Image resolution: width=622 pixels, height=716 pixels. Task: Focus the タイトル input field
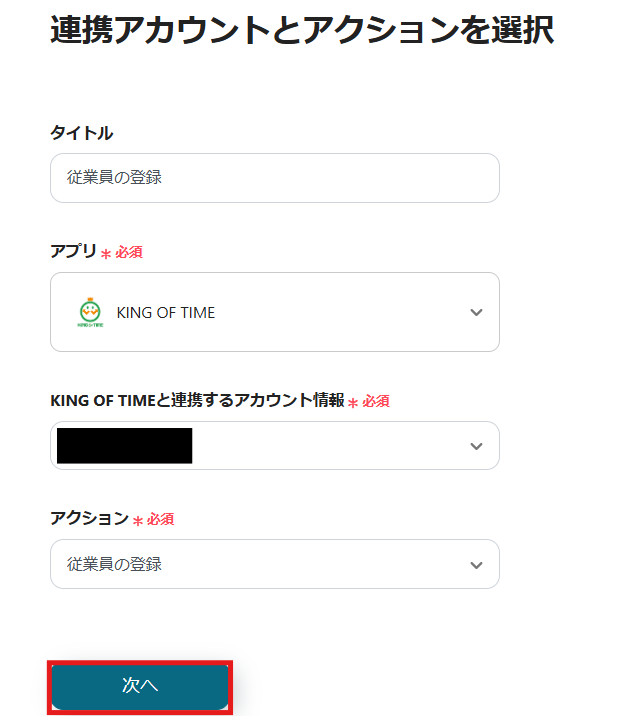(274, 178)
